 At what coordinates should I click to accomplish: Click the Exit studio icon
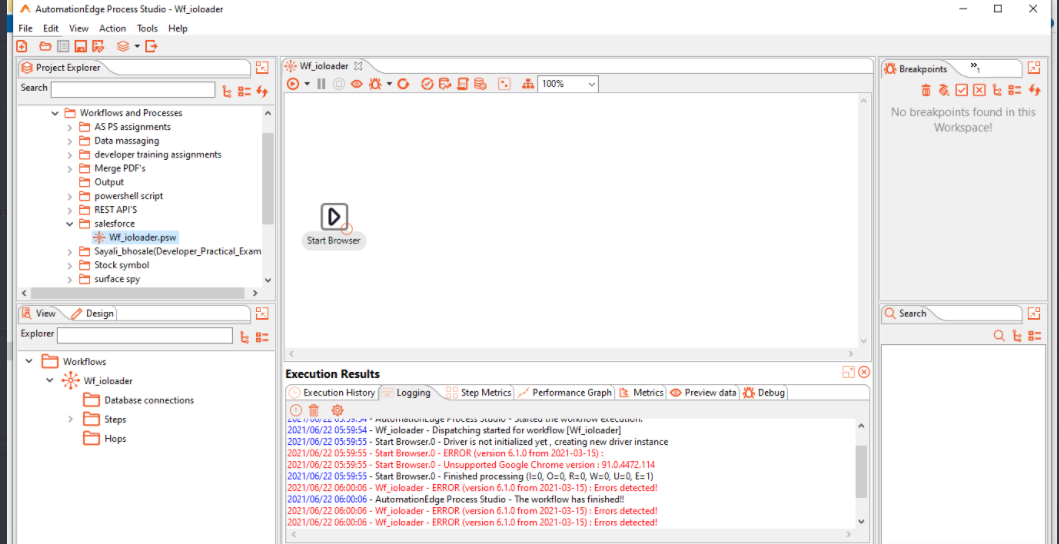pyautogui.click(x=151, y=46)
